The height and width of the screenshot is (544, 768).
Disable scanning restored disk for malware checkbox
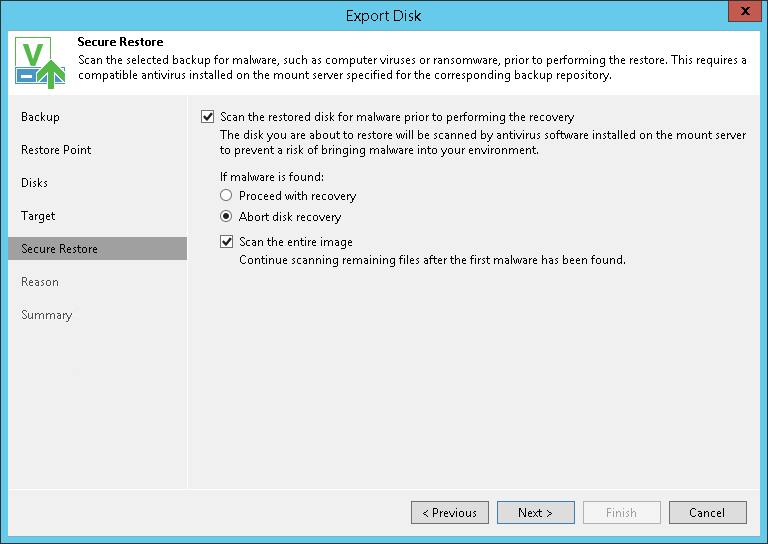click(208, 117)
